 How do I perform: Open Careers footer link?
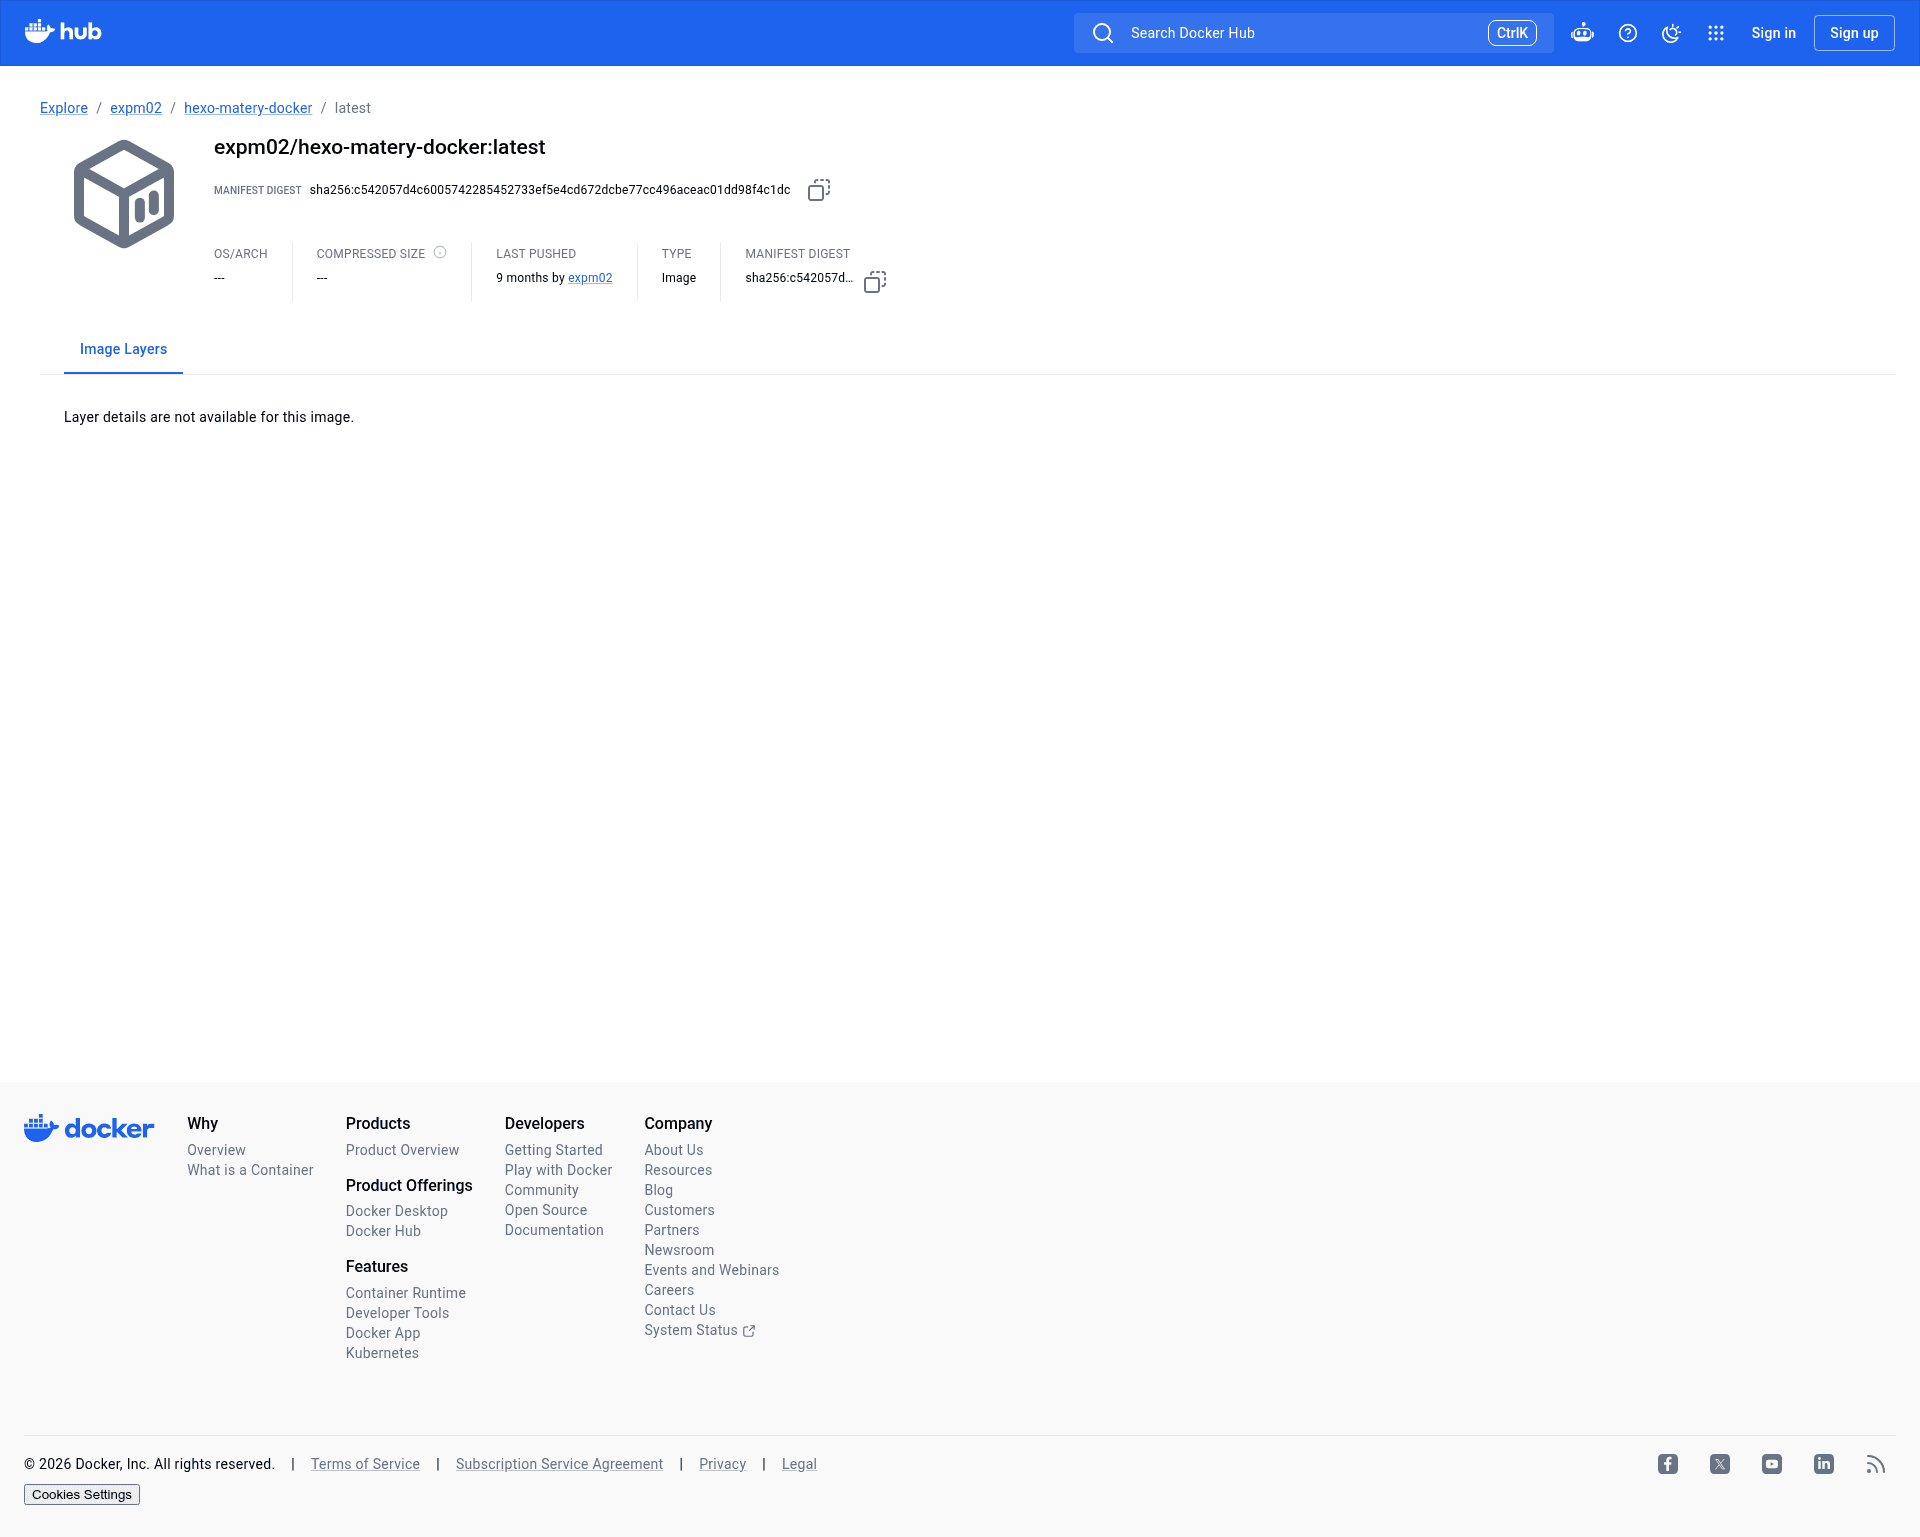click(x=669, y=1290)
